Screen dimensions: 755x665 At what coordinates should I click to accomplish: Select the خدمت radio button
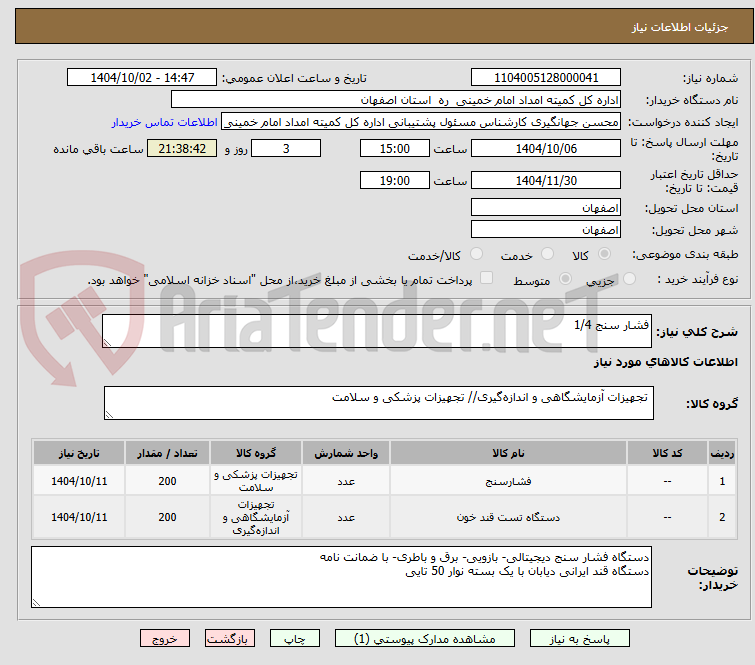point(547,254)
